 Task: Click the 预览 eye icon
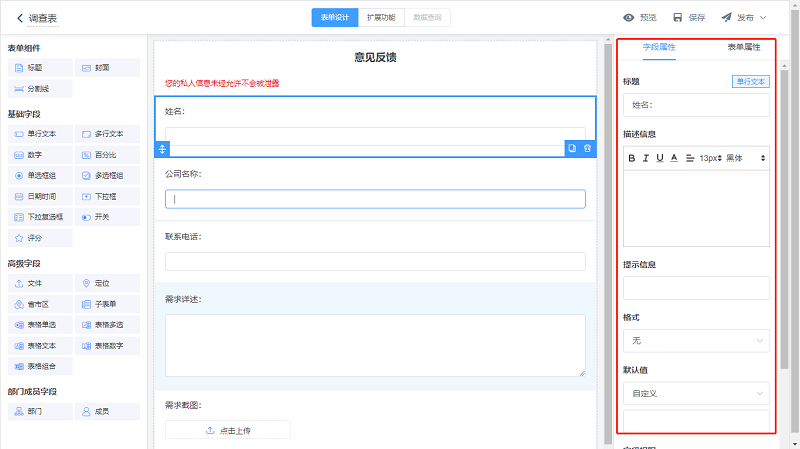pyautogui.click(x=629, y=18)
